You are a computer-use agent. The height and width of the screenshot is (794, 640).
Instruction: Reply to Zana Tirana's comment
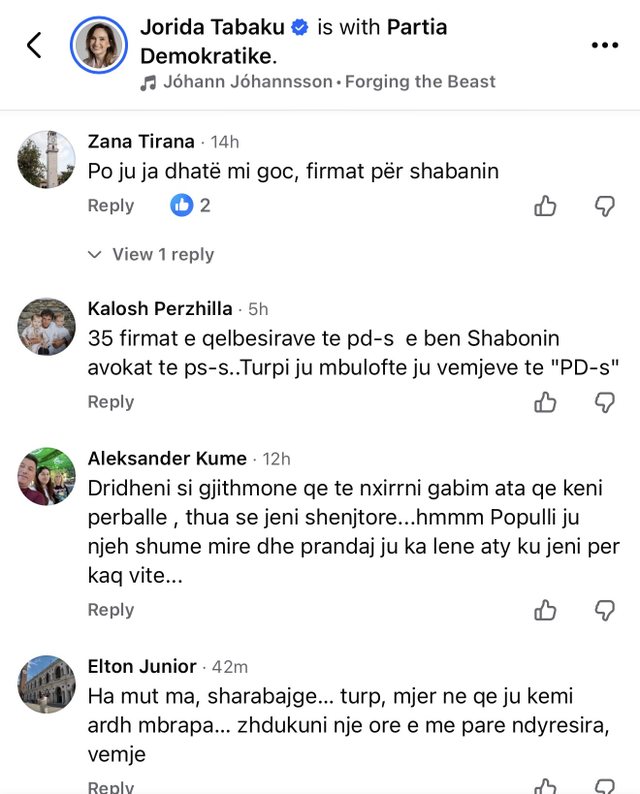click(x=110, y=205)
